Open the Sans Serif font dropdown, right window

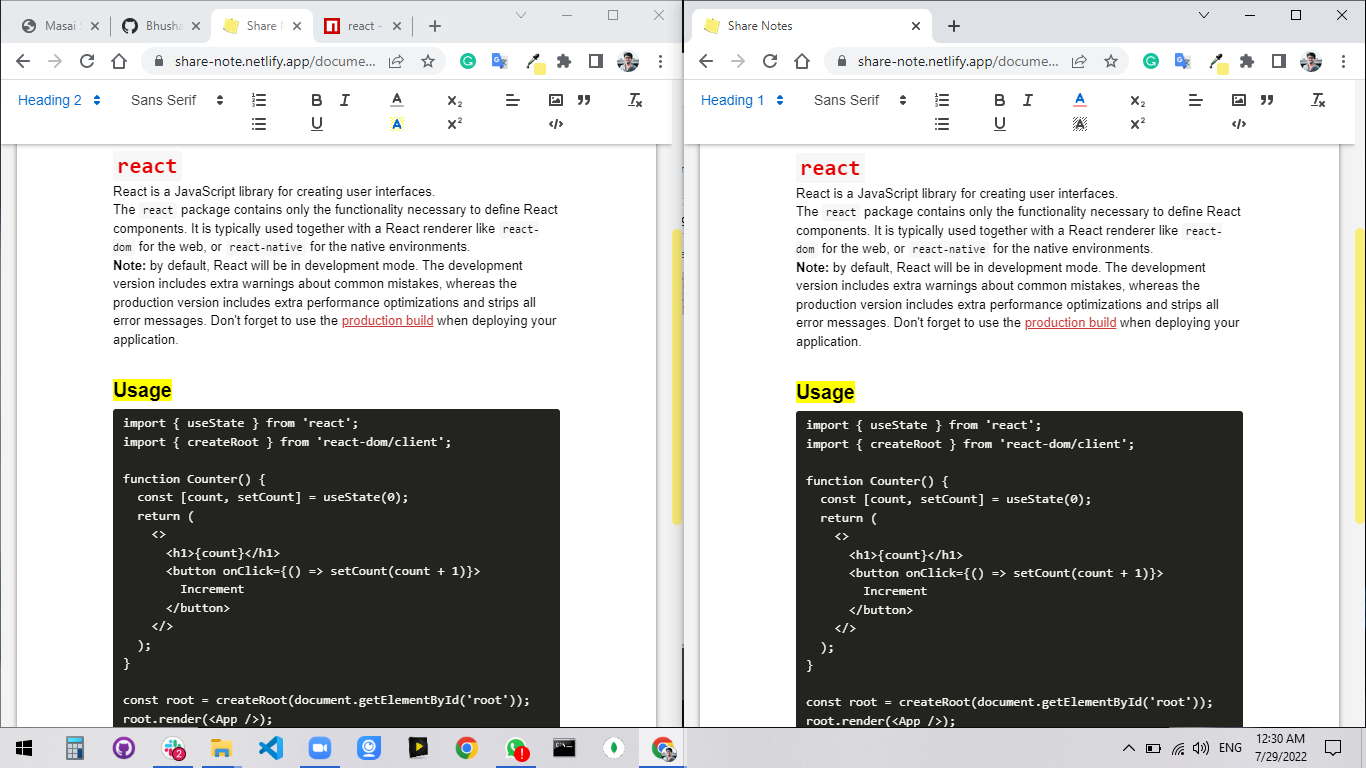click(861, 100)
